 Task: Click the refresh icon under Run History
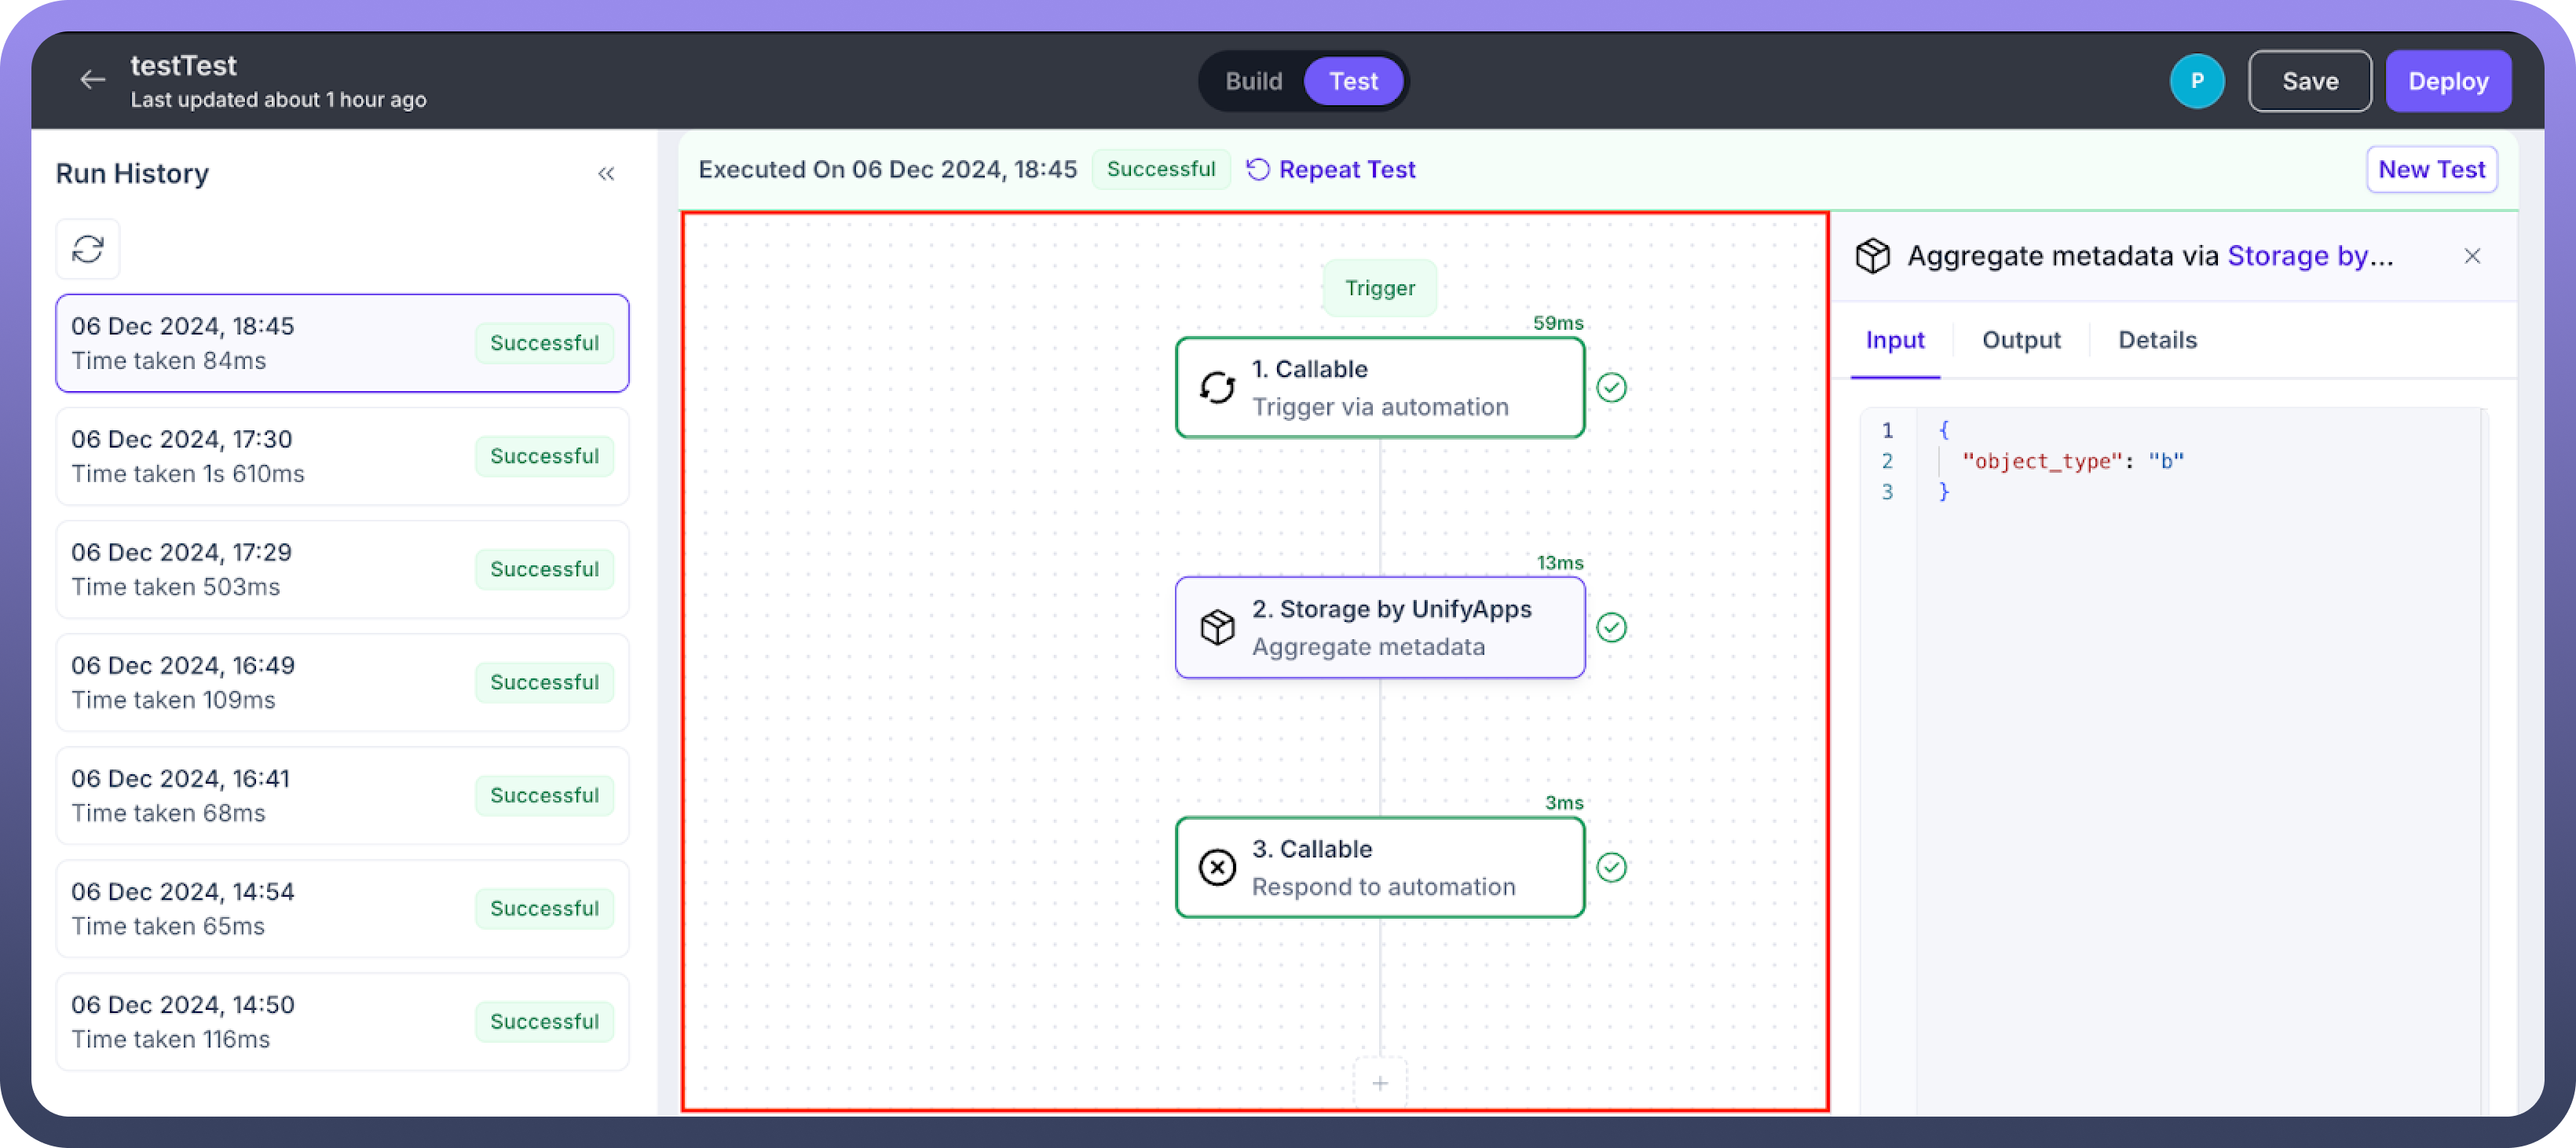pos(88,249)
